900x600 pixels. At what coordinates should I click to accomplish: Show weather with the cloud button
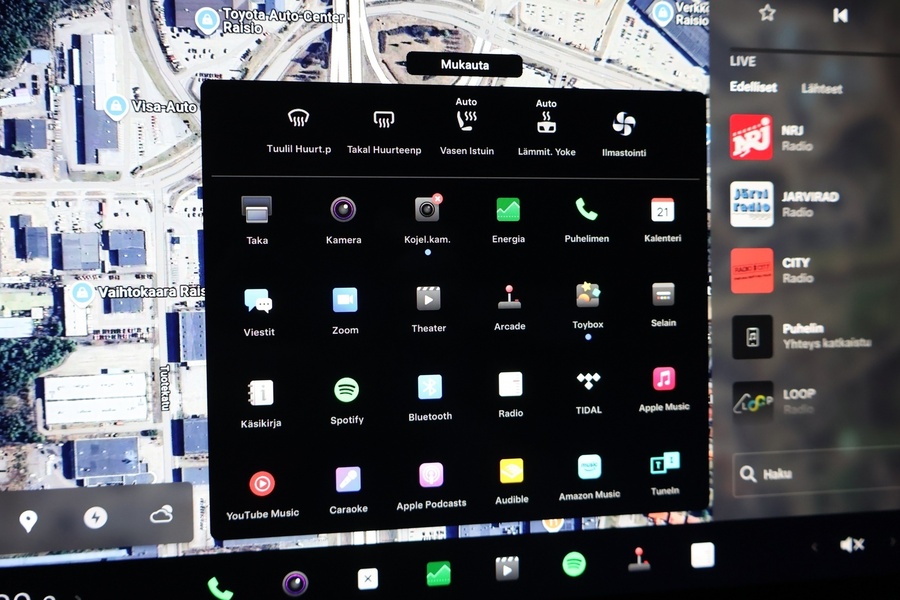tap(161, 514)
